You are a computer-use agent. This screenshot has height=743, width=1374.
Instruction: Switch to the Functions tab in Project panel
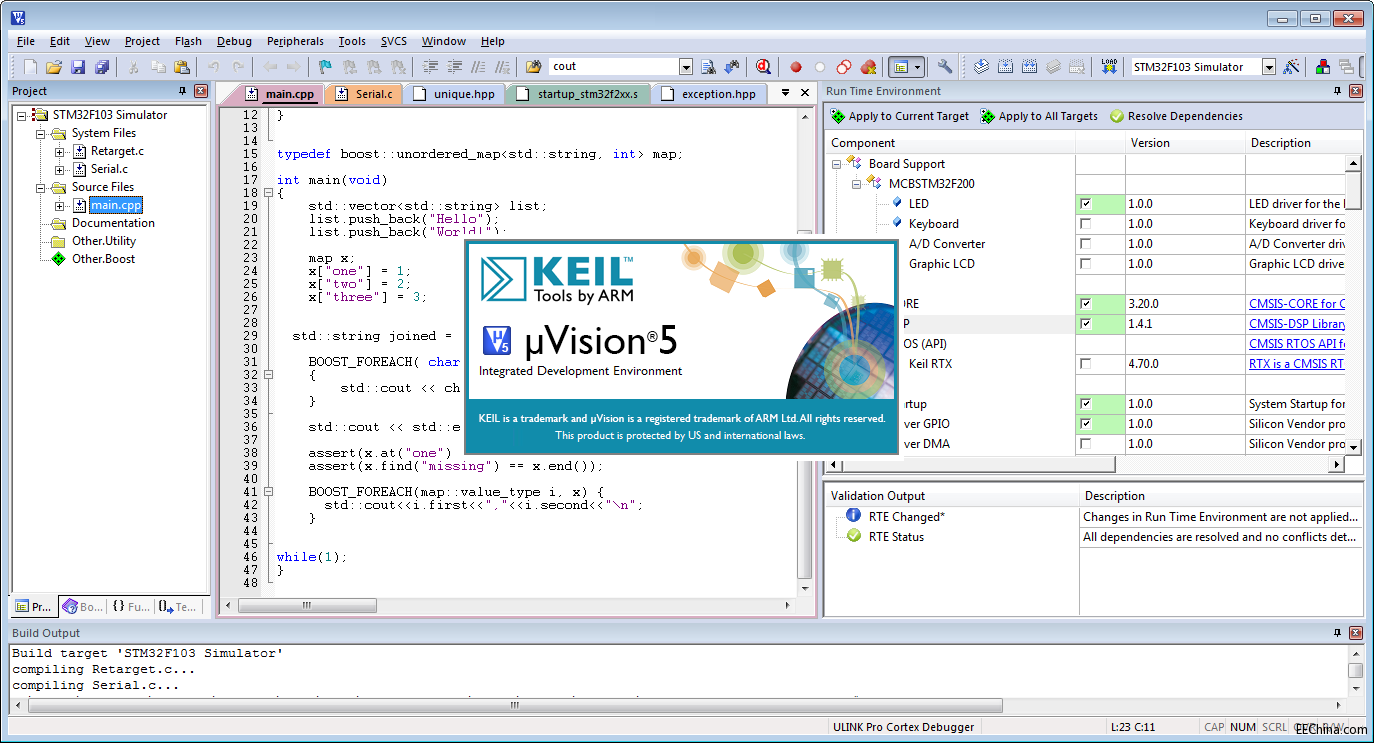coord(130,606)
